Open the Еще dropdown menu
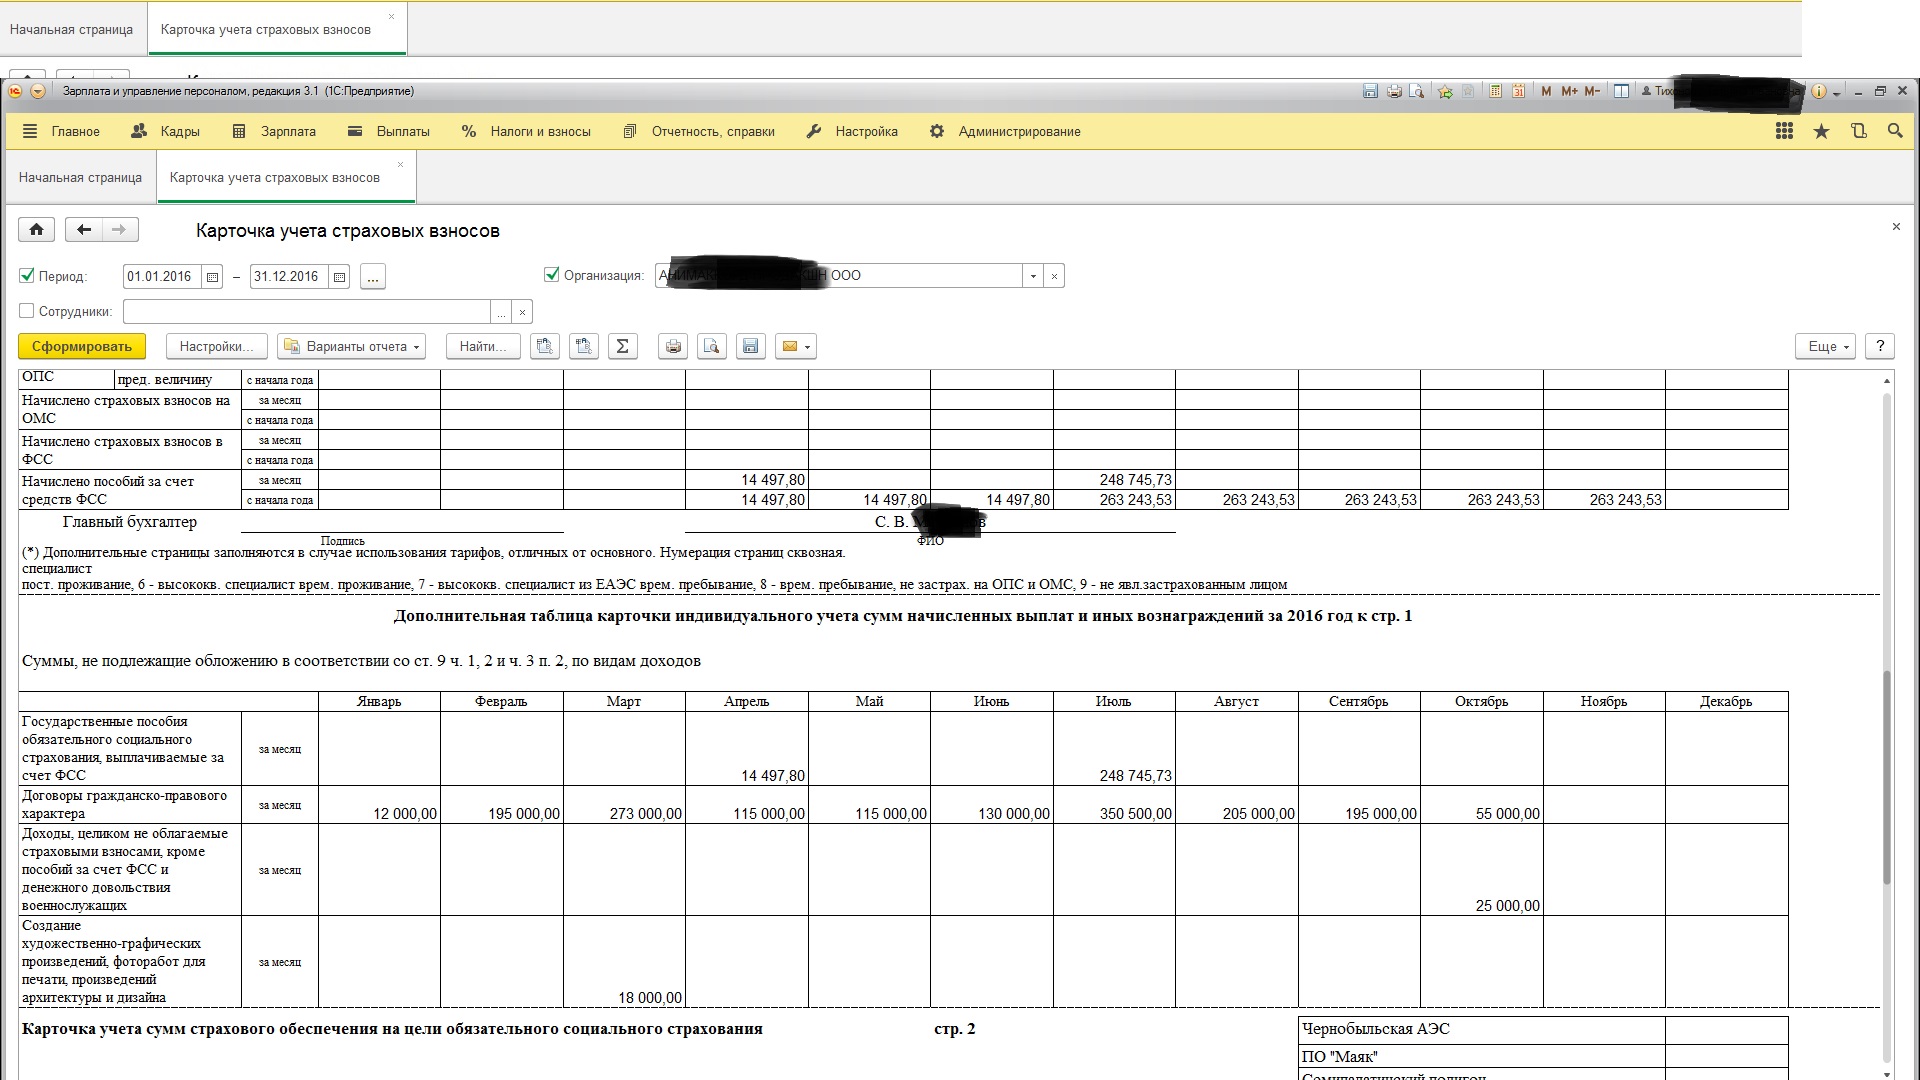Screen dimensions: 1920x1080 (1826, 346)
